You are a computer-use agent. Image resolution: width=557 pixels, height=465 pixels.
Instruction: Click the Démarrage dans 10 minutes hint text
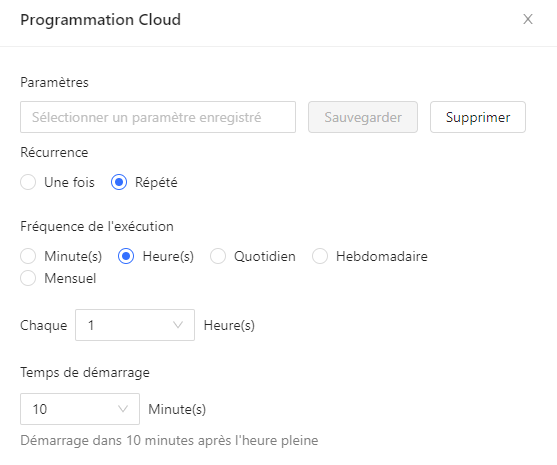point(169,440)
